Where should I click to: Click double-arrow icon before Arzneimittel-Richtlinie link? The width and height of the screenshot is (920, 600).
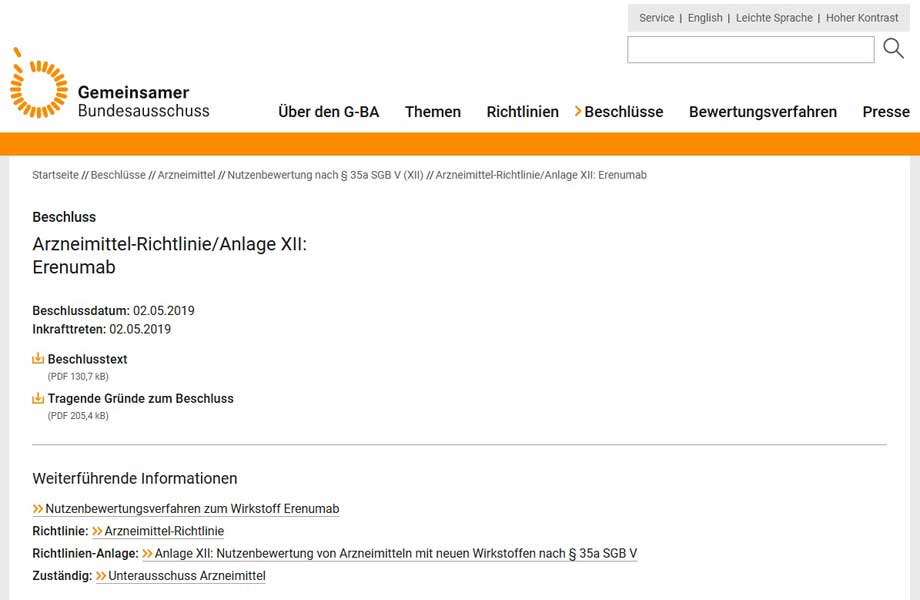click(97, 531)
